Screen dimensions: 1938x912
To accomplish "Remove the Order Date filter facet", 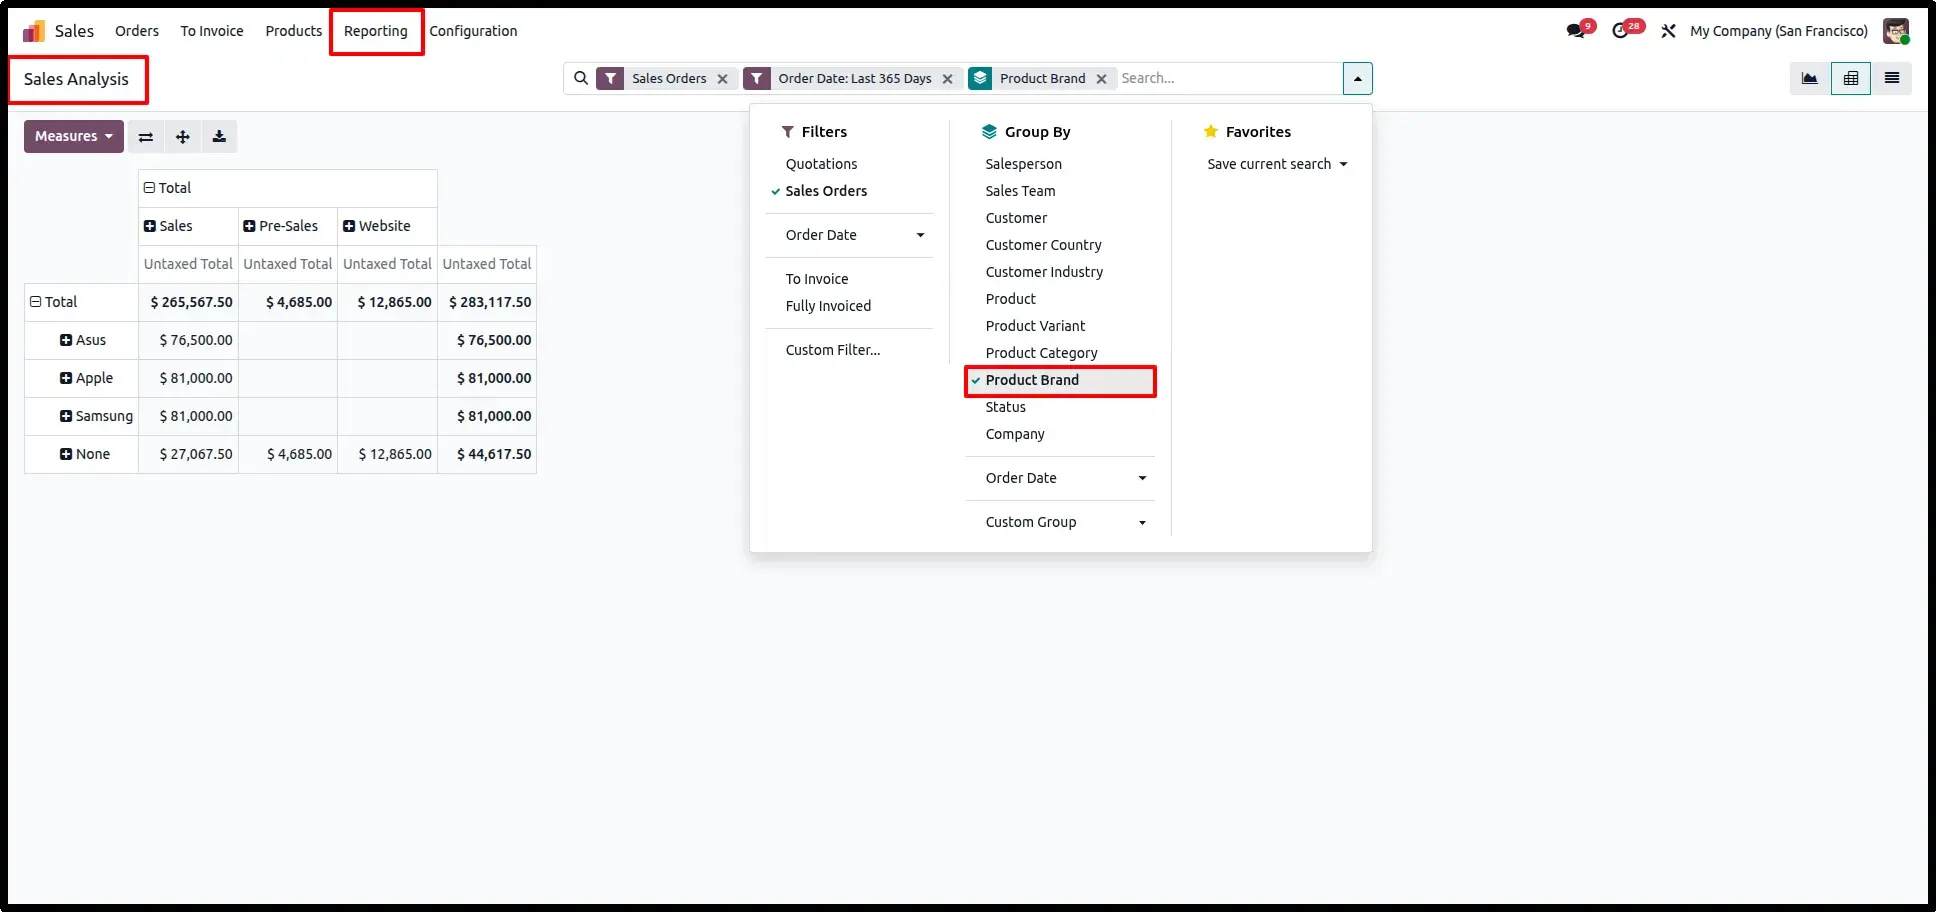I will 947,79.
